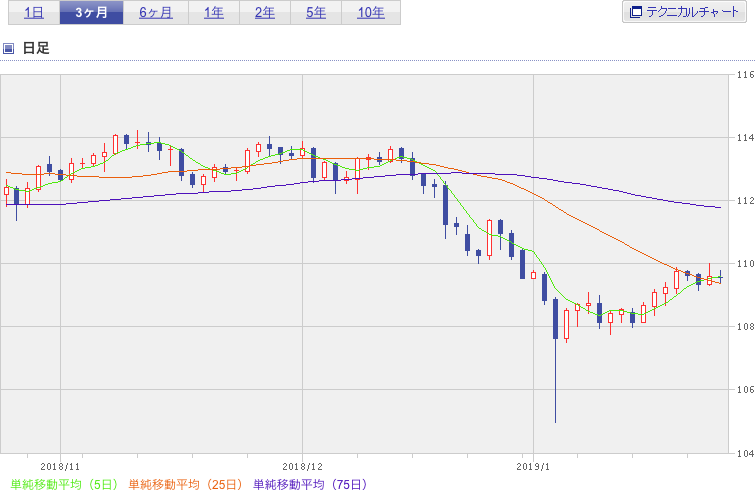Viewport: 755px width, 493px height.
Task: Click the 2019/1 axis label
Action: click(533, 467)
